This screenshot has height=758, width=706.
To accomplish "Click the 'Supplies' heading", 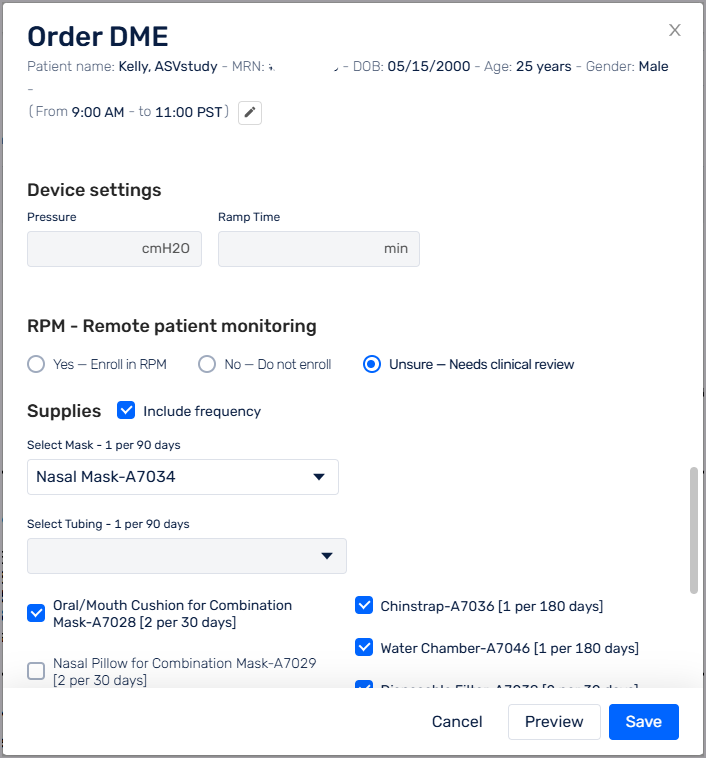I will 64,411.
